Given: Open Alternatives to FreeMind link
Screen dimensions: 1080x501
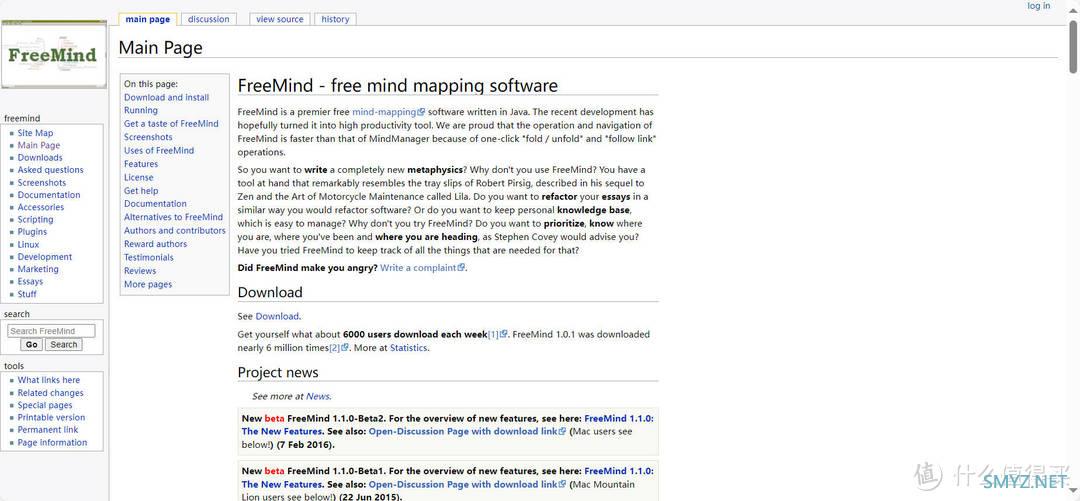Looking at the screenshot, I should point(173,217).
